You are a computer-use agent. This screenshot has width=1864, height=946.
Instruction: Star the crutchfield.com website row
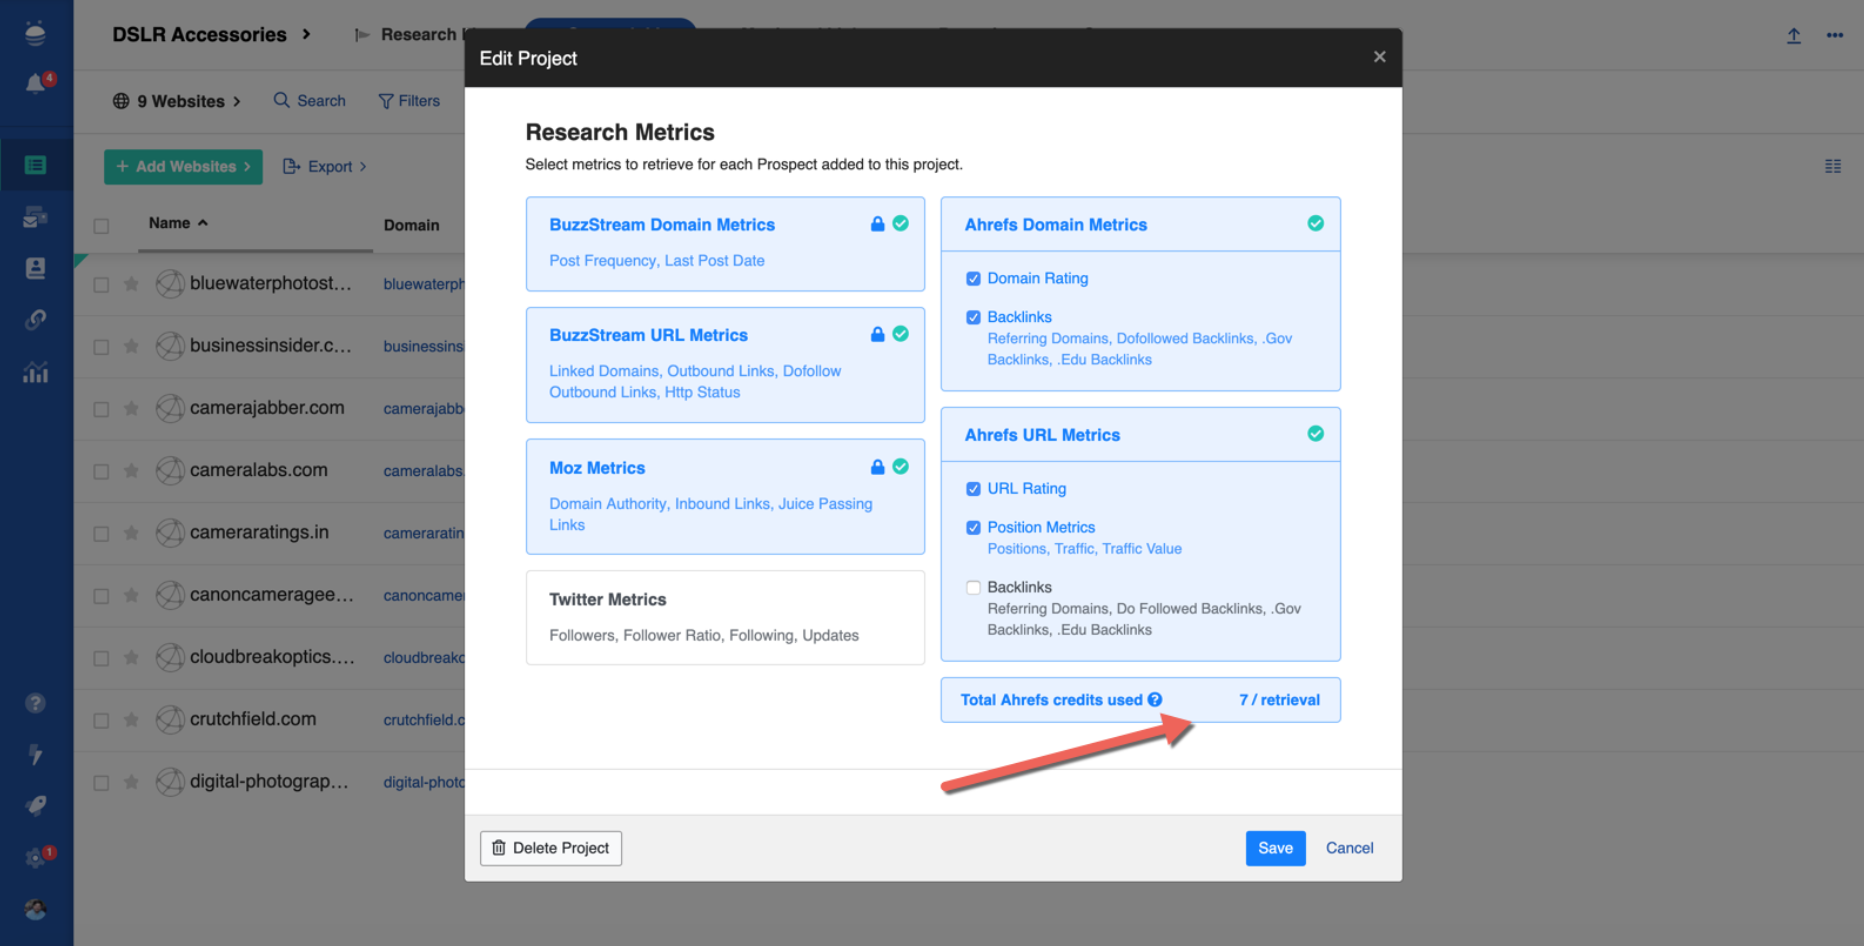click(131, 720)
